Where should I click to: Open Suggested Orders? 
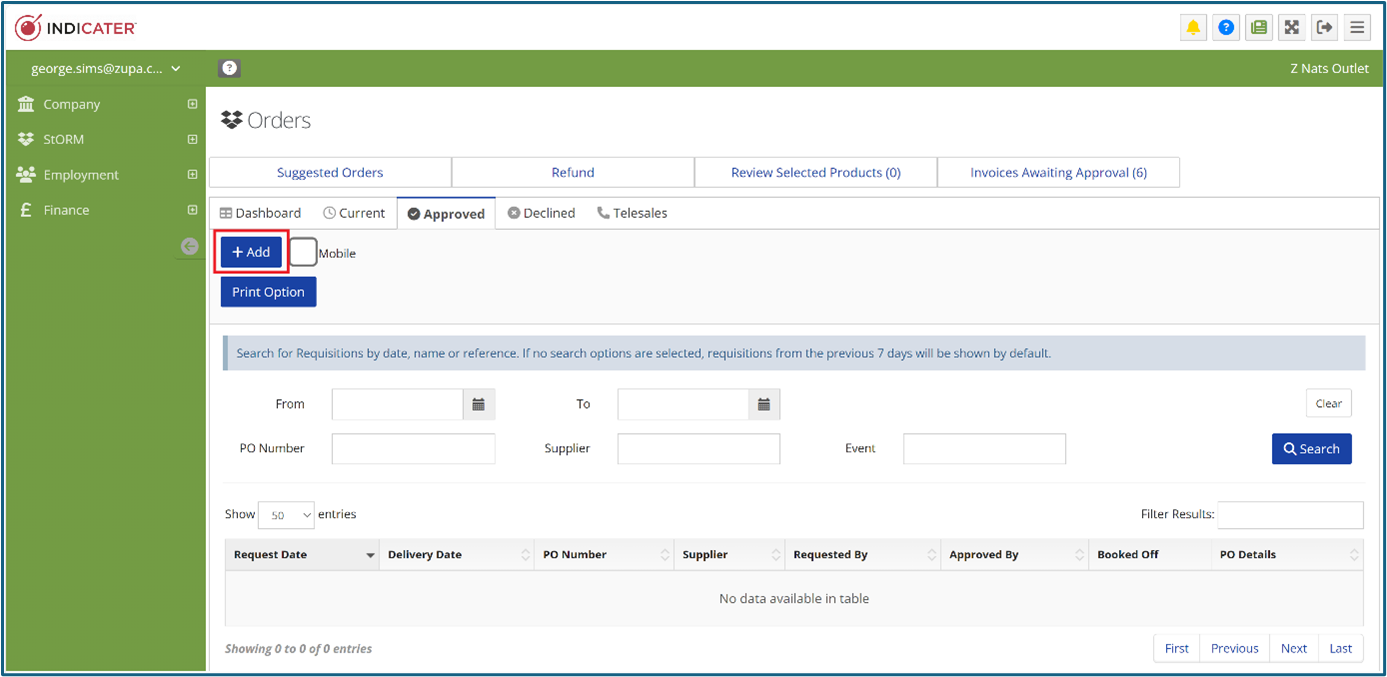click(330, 172)
